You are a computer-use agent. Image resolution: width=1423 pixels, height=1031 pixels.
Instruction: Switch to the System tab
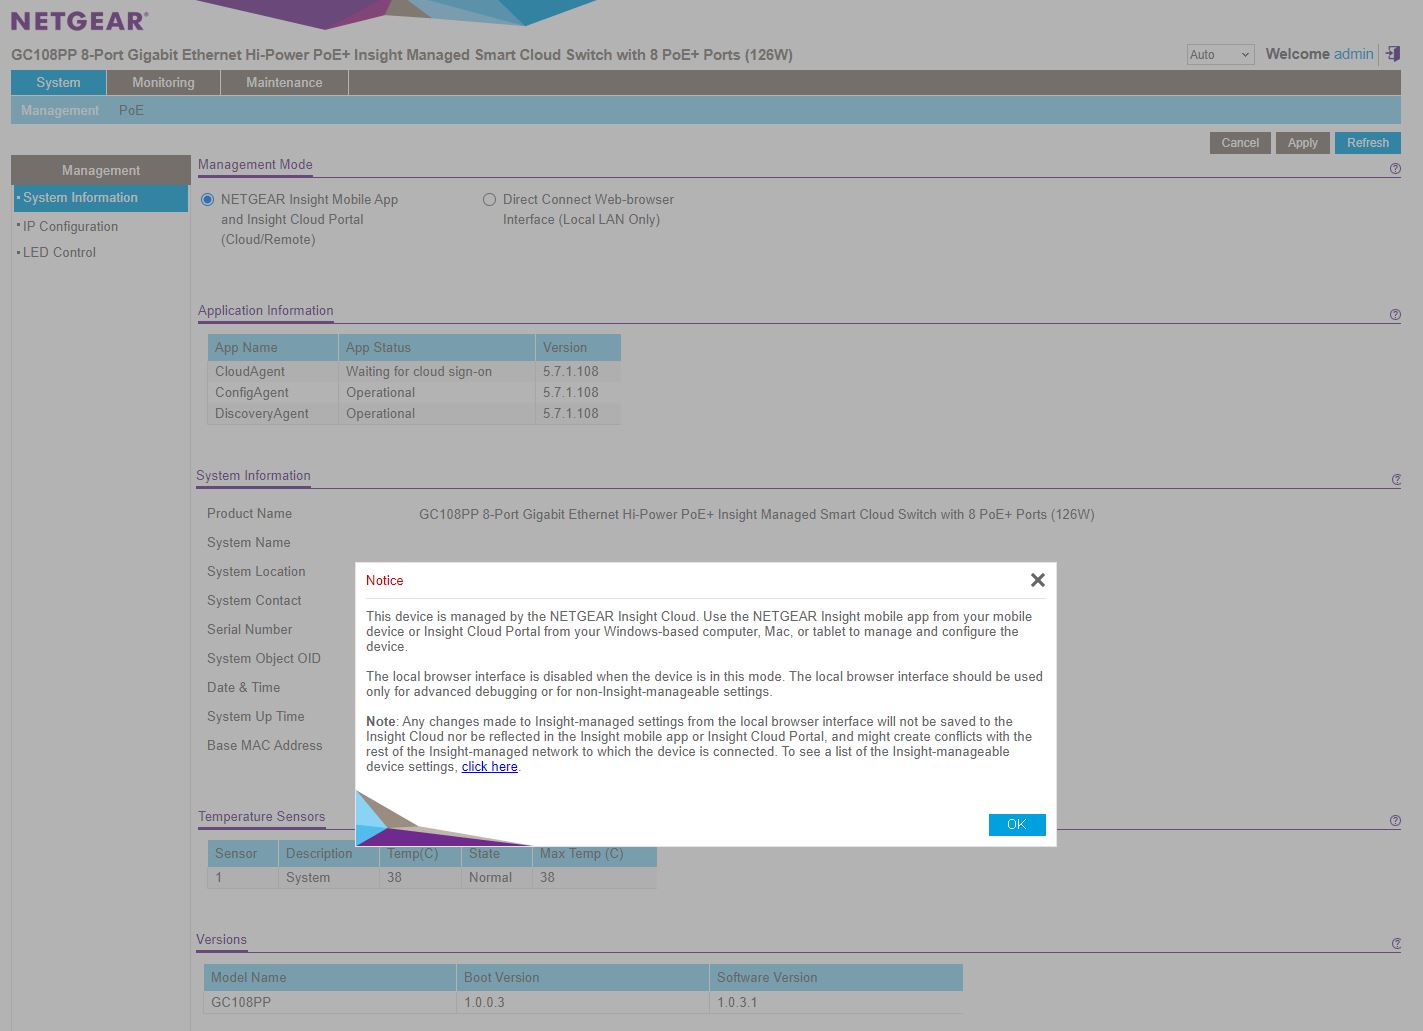58,83
